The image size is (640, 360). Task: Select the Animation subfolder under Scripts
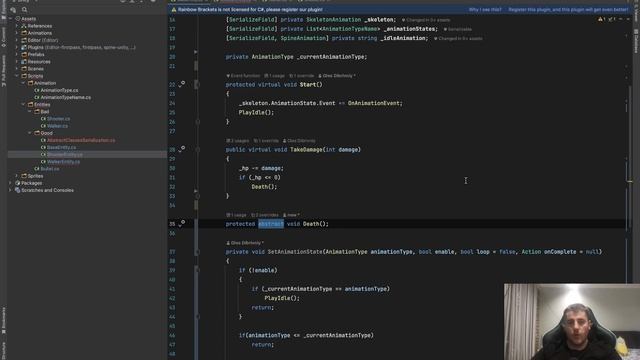[x=45, y=83]
